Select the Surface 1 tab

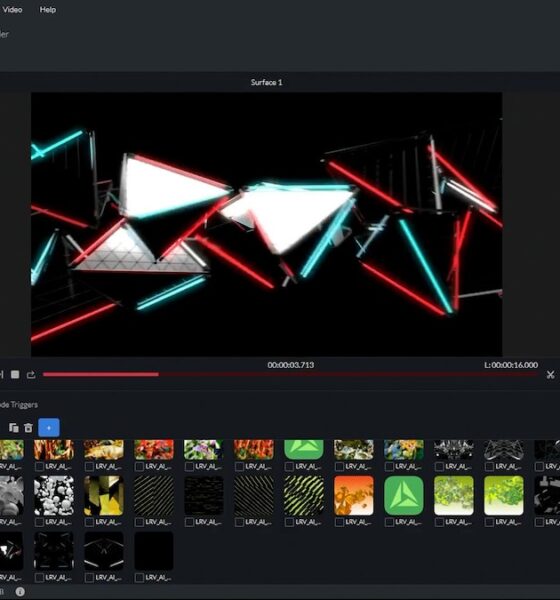[266, 82]
